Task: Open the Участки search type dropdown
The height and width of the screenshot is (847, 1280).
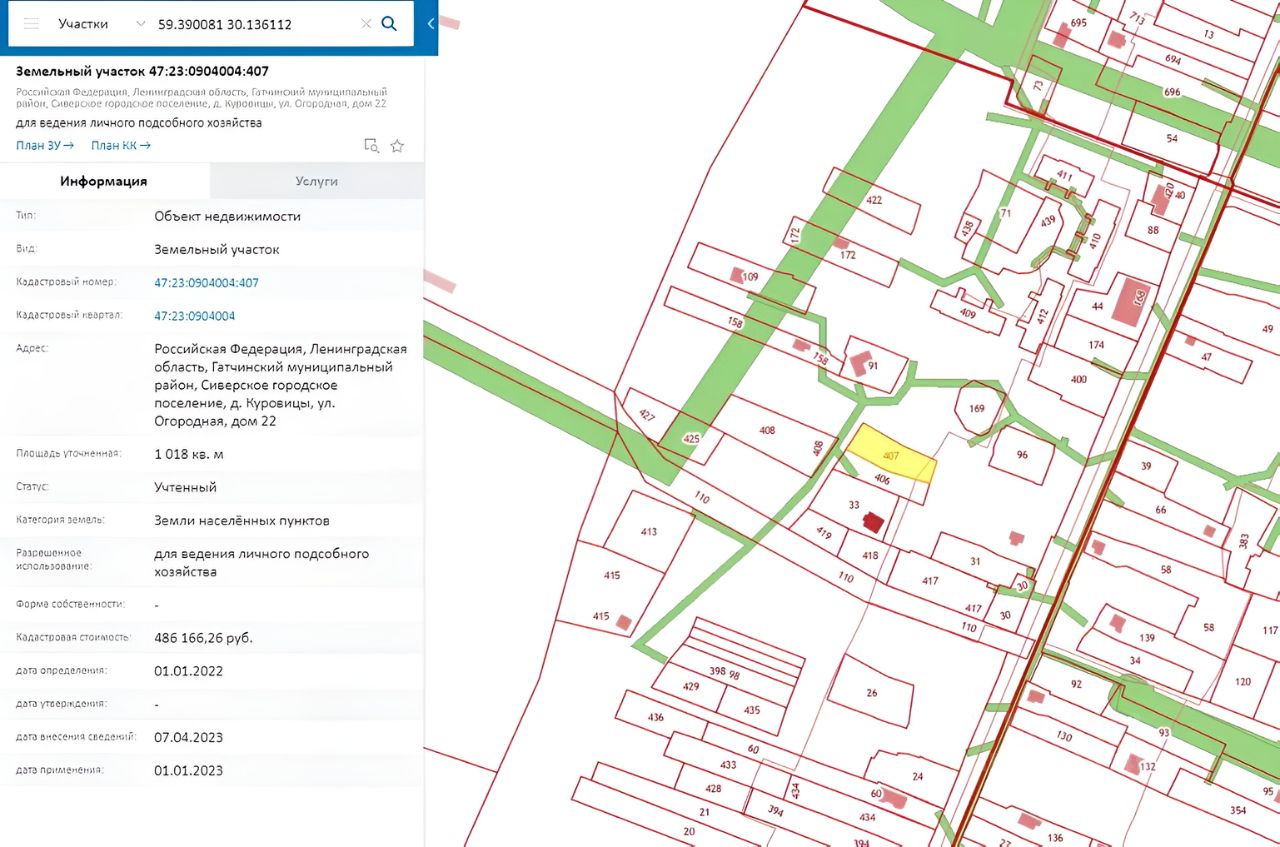Action: pyautogui.click(x=99, y=23)
